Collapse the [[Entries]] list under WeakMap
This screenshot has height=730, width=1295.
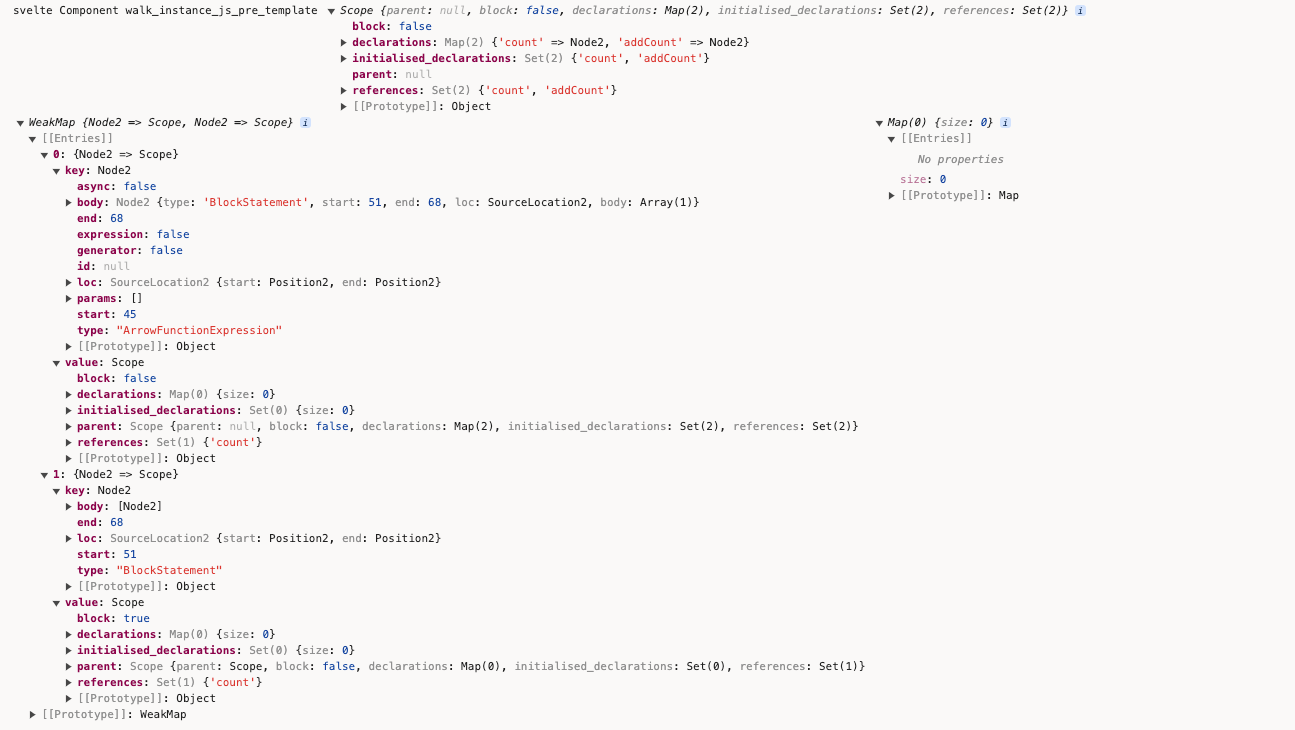pyautogui.click(x=33, y=138)
